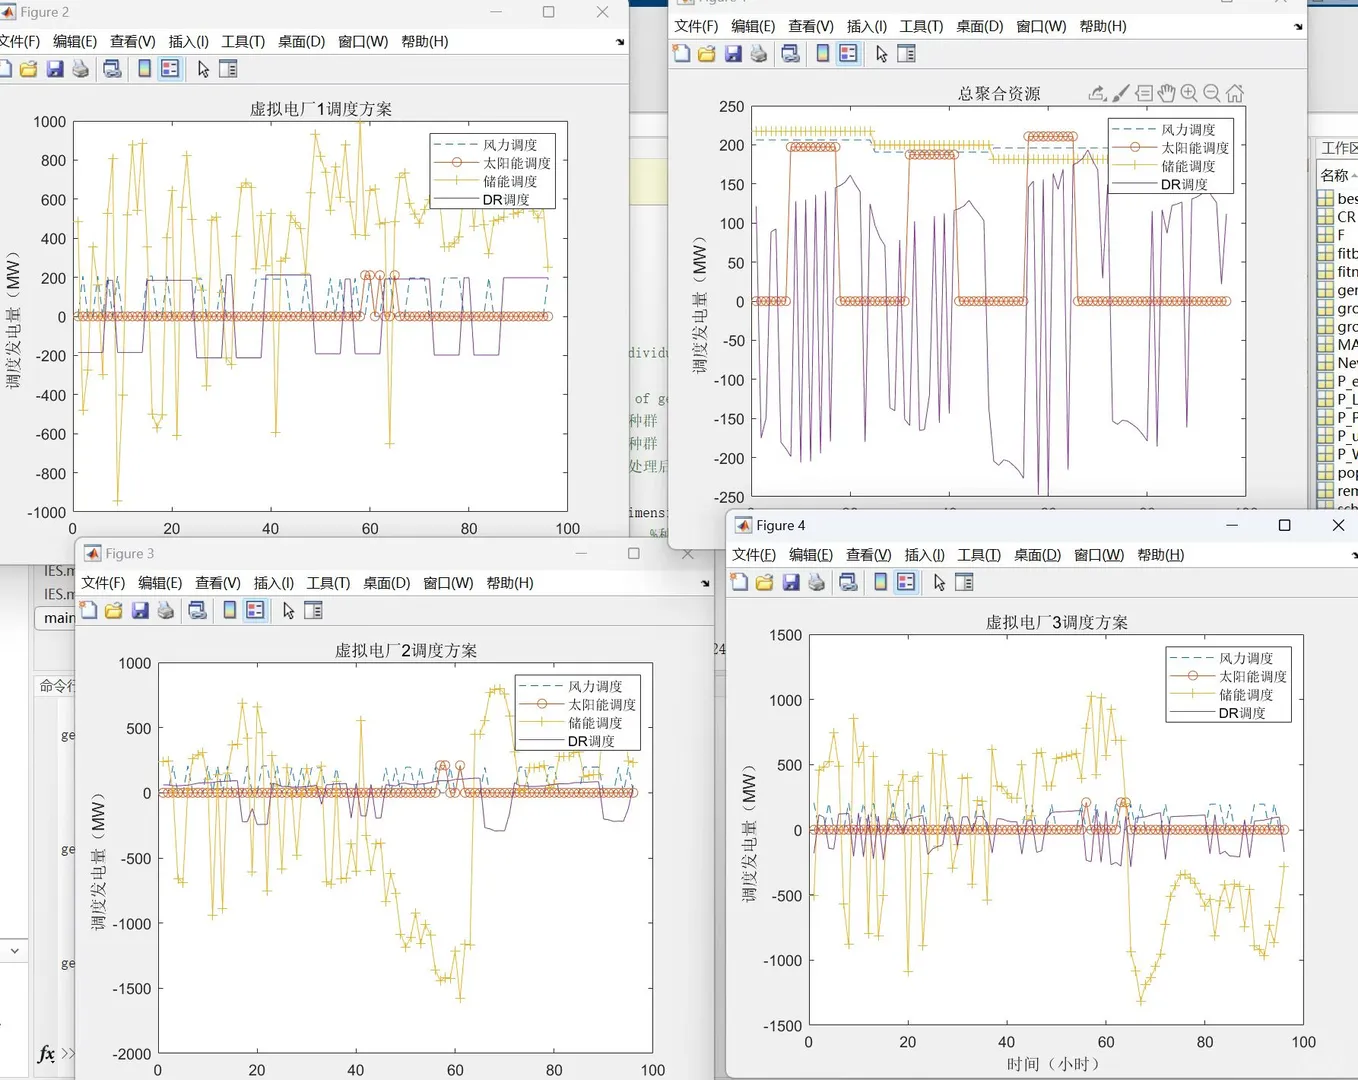Open Property Inspector in the 总聚合资源 window
Screen dimensions: 1358x1080
tap(906, 54)
